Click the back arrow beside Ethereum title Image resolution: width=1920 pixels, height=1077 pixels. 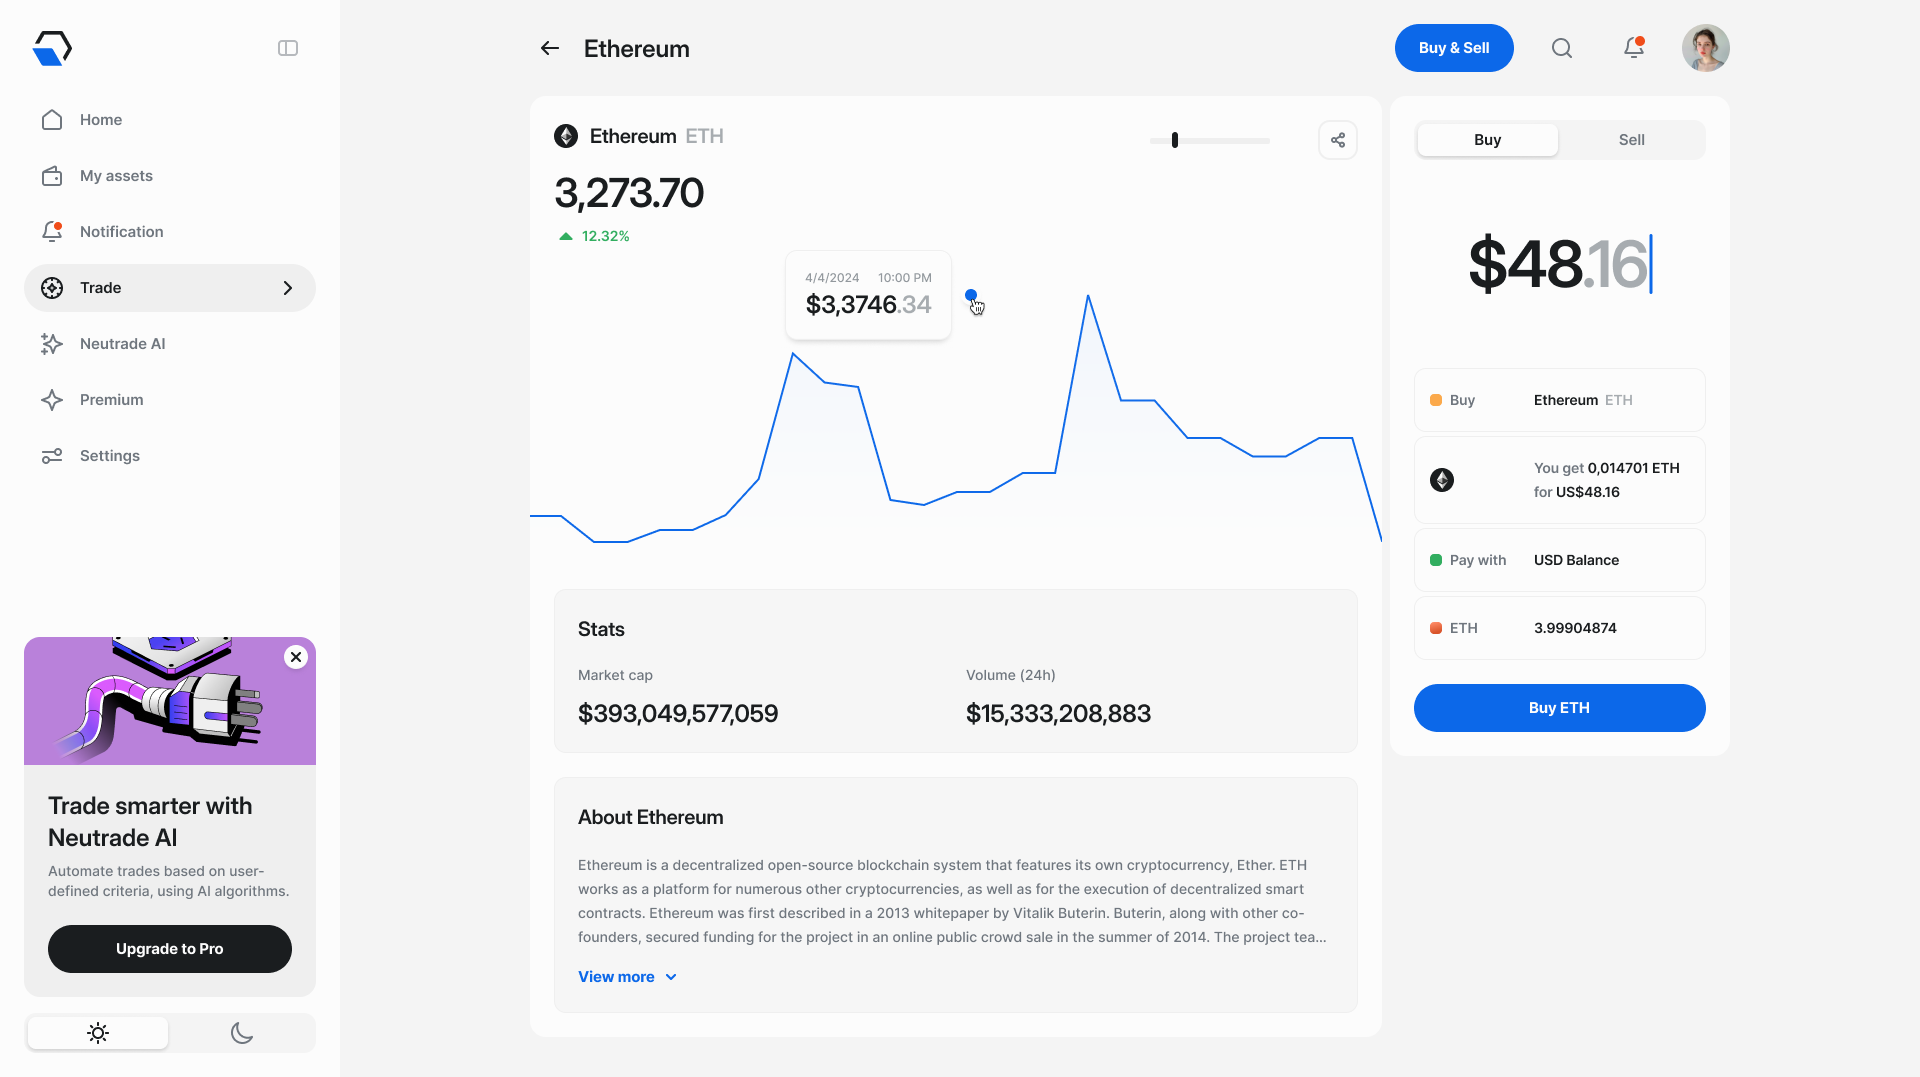[x=549, y=48]
